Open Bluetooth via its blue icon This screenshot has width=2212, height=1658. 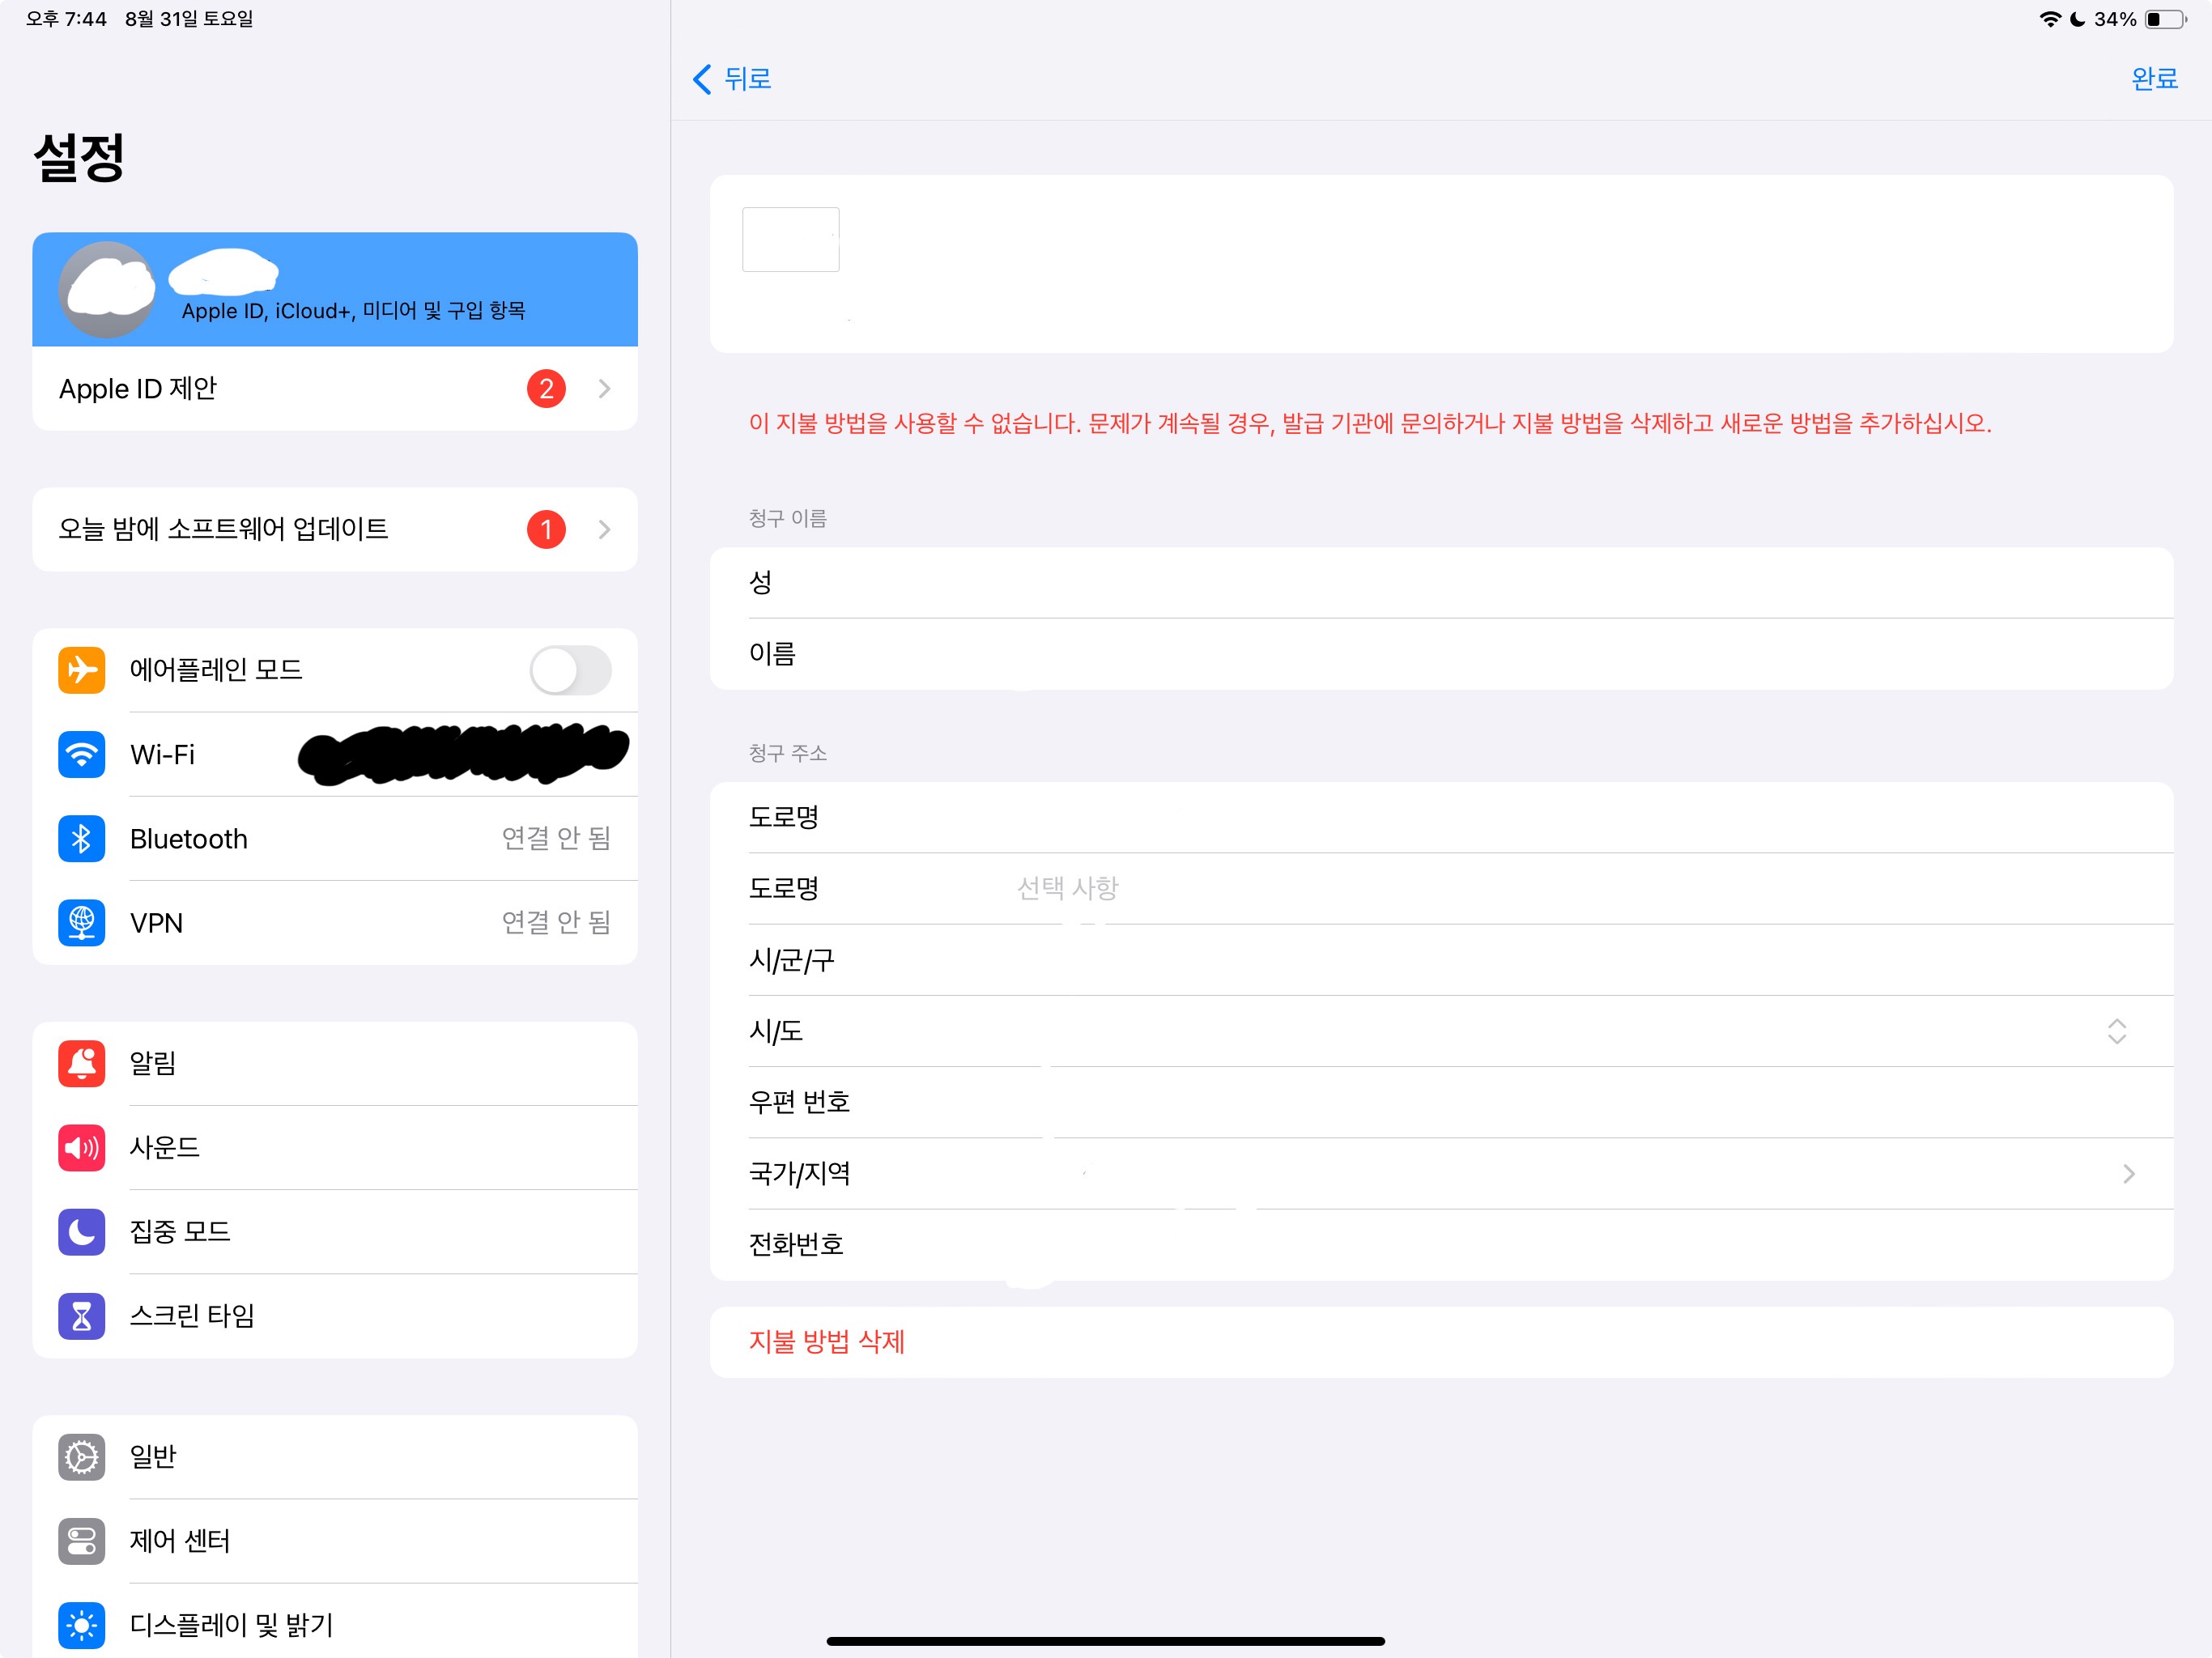[81, 838]
